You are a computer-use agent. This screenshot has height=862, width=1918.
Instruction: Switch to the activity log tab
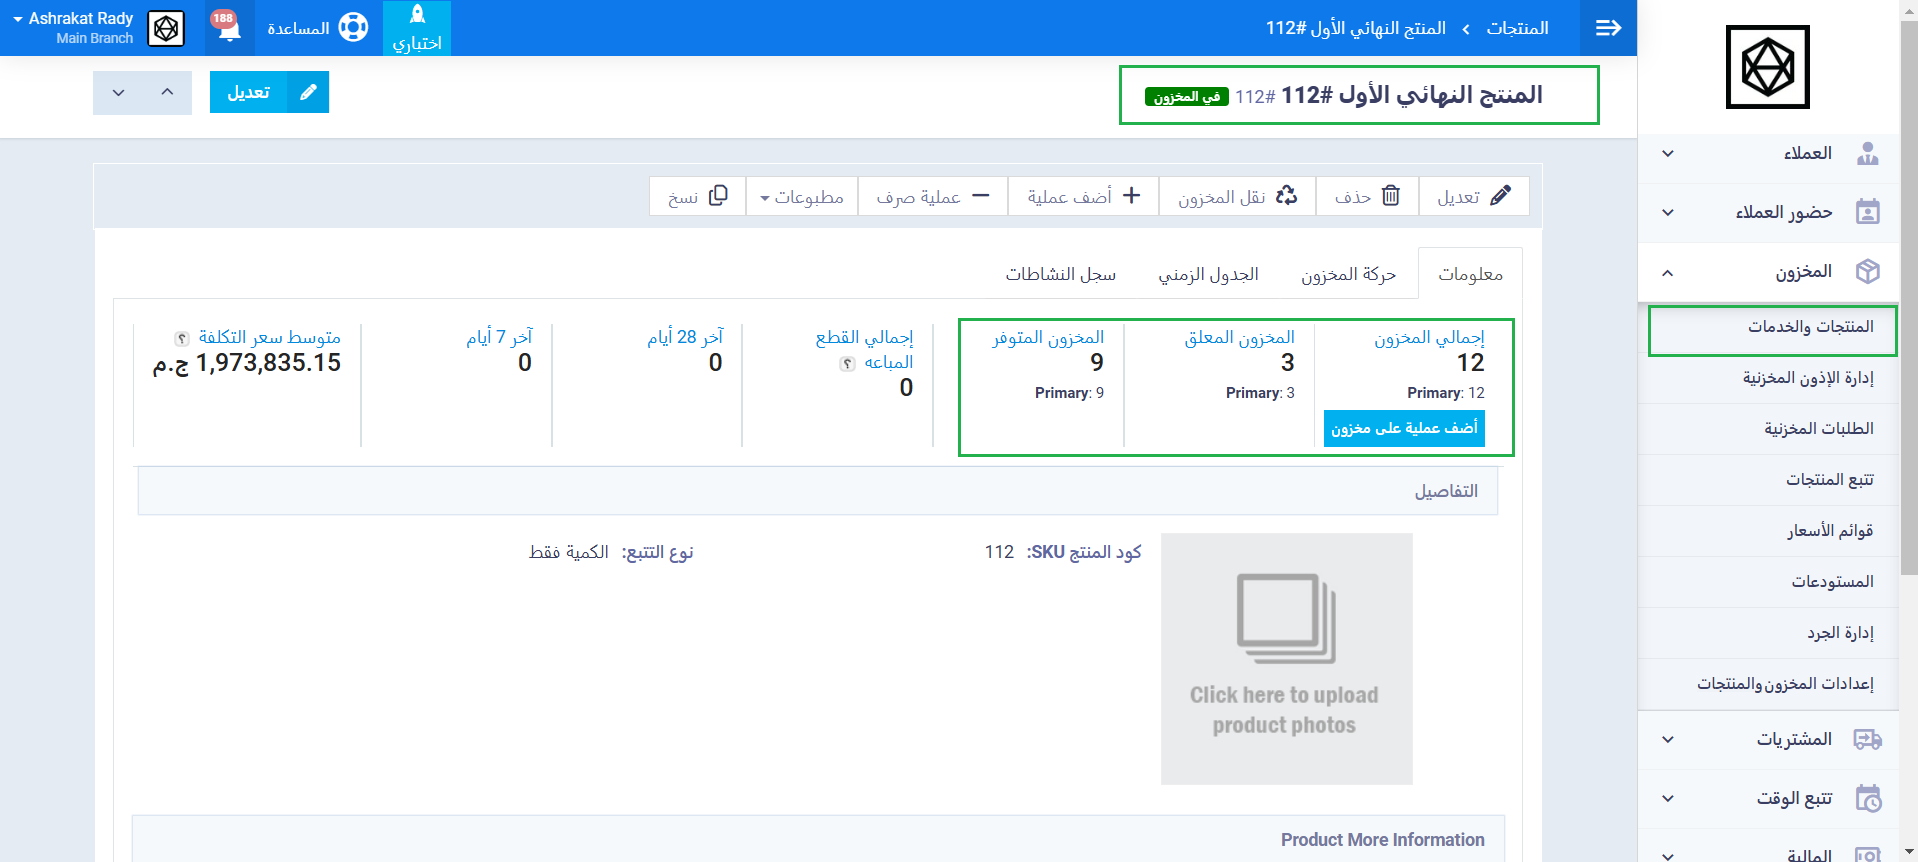(x=1060, y=274)
